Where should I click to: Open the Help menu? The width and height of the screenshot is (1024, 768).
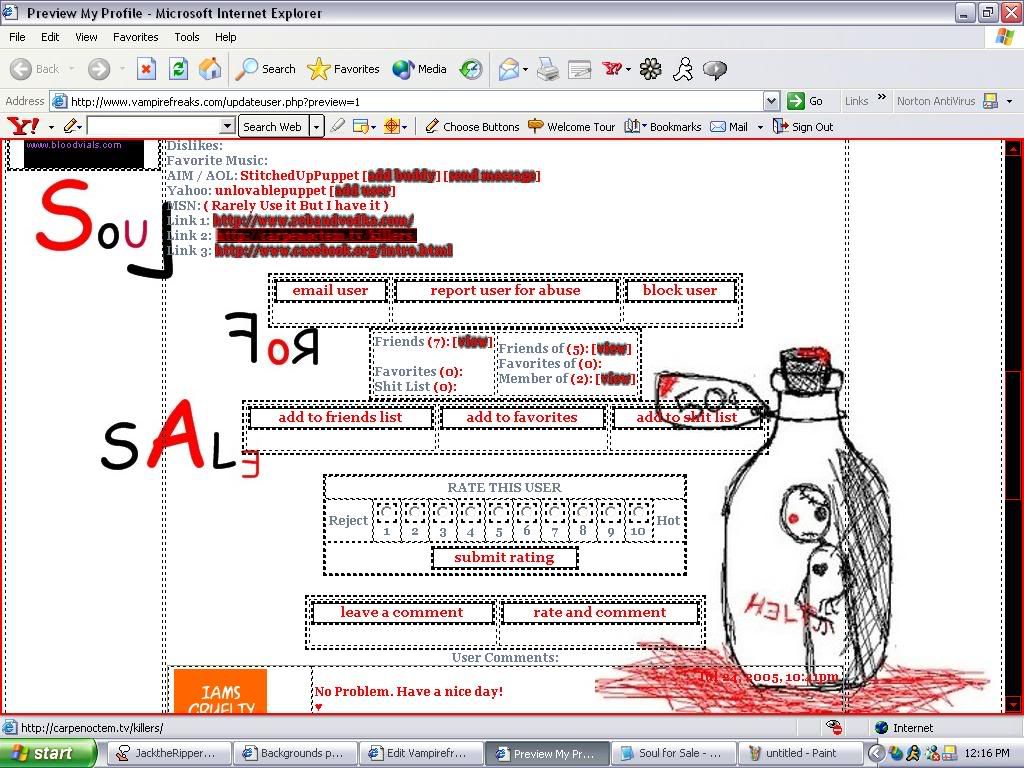pos(225,37)
